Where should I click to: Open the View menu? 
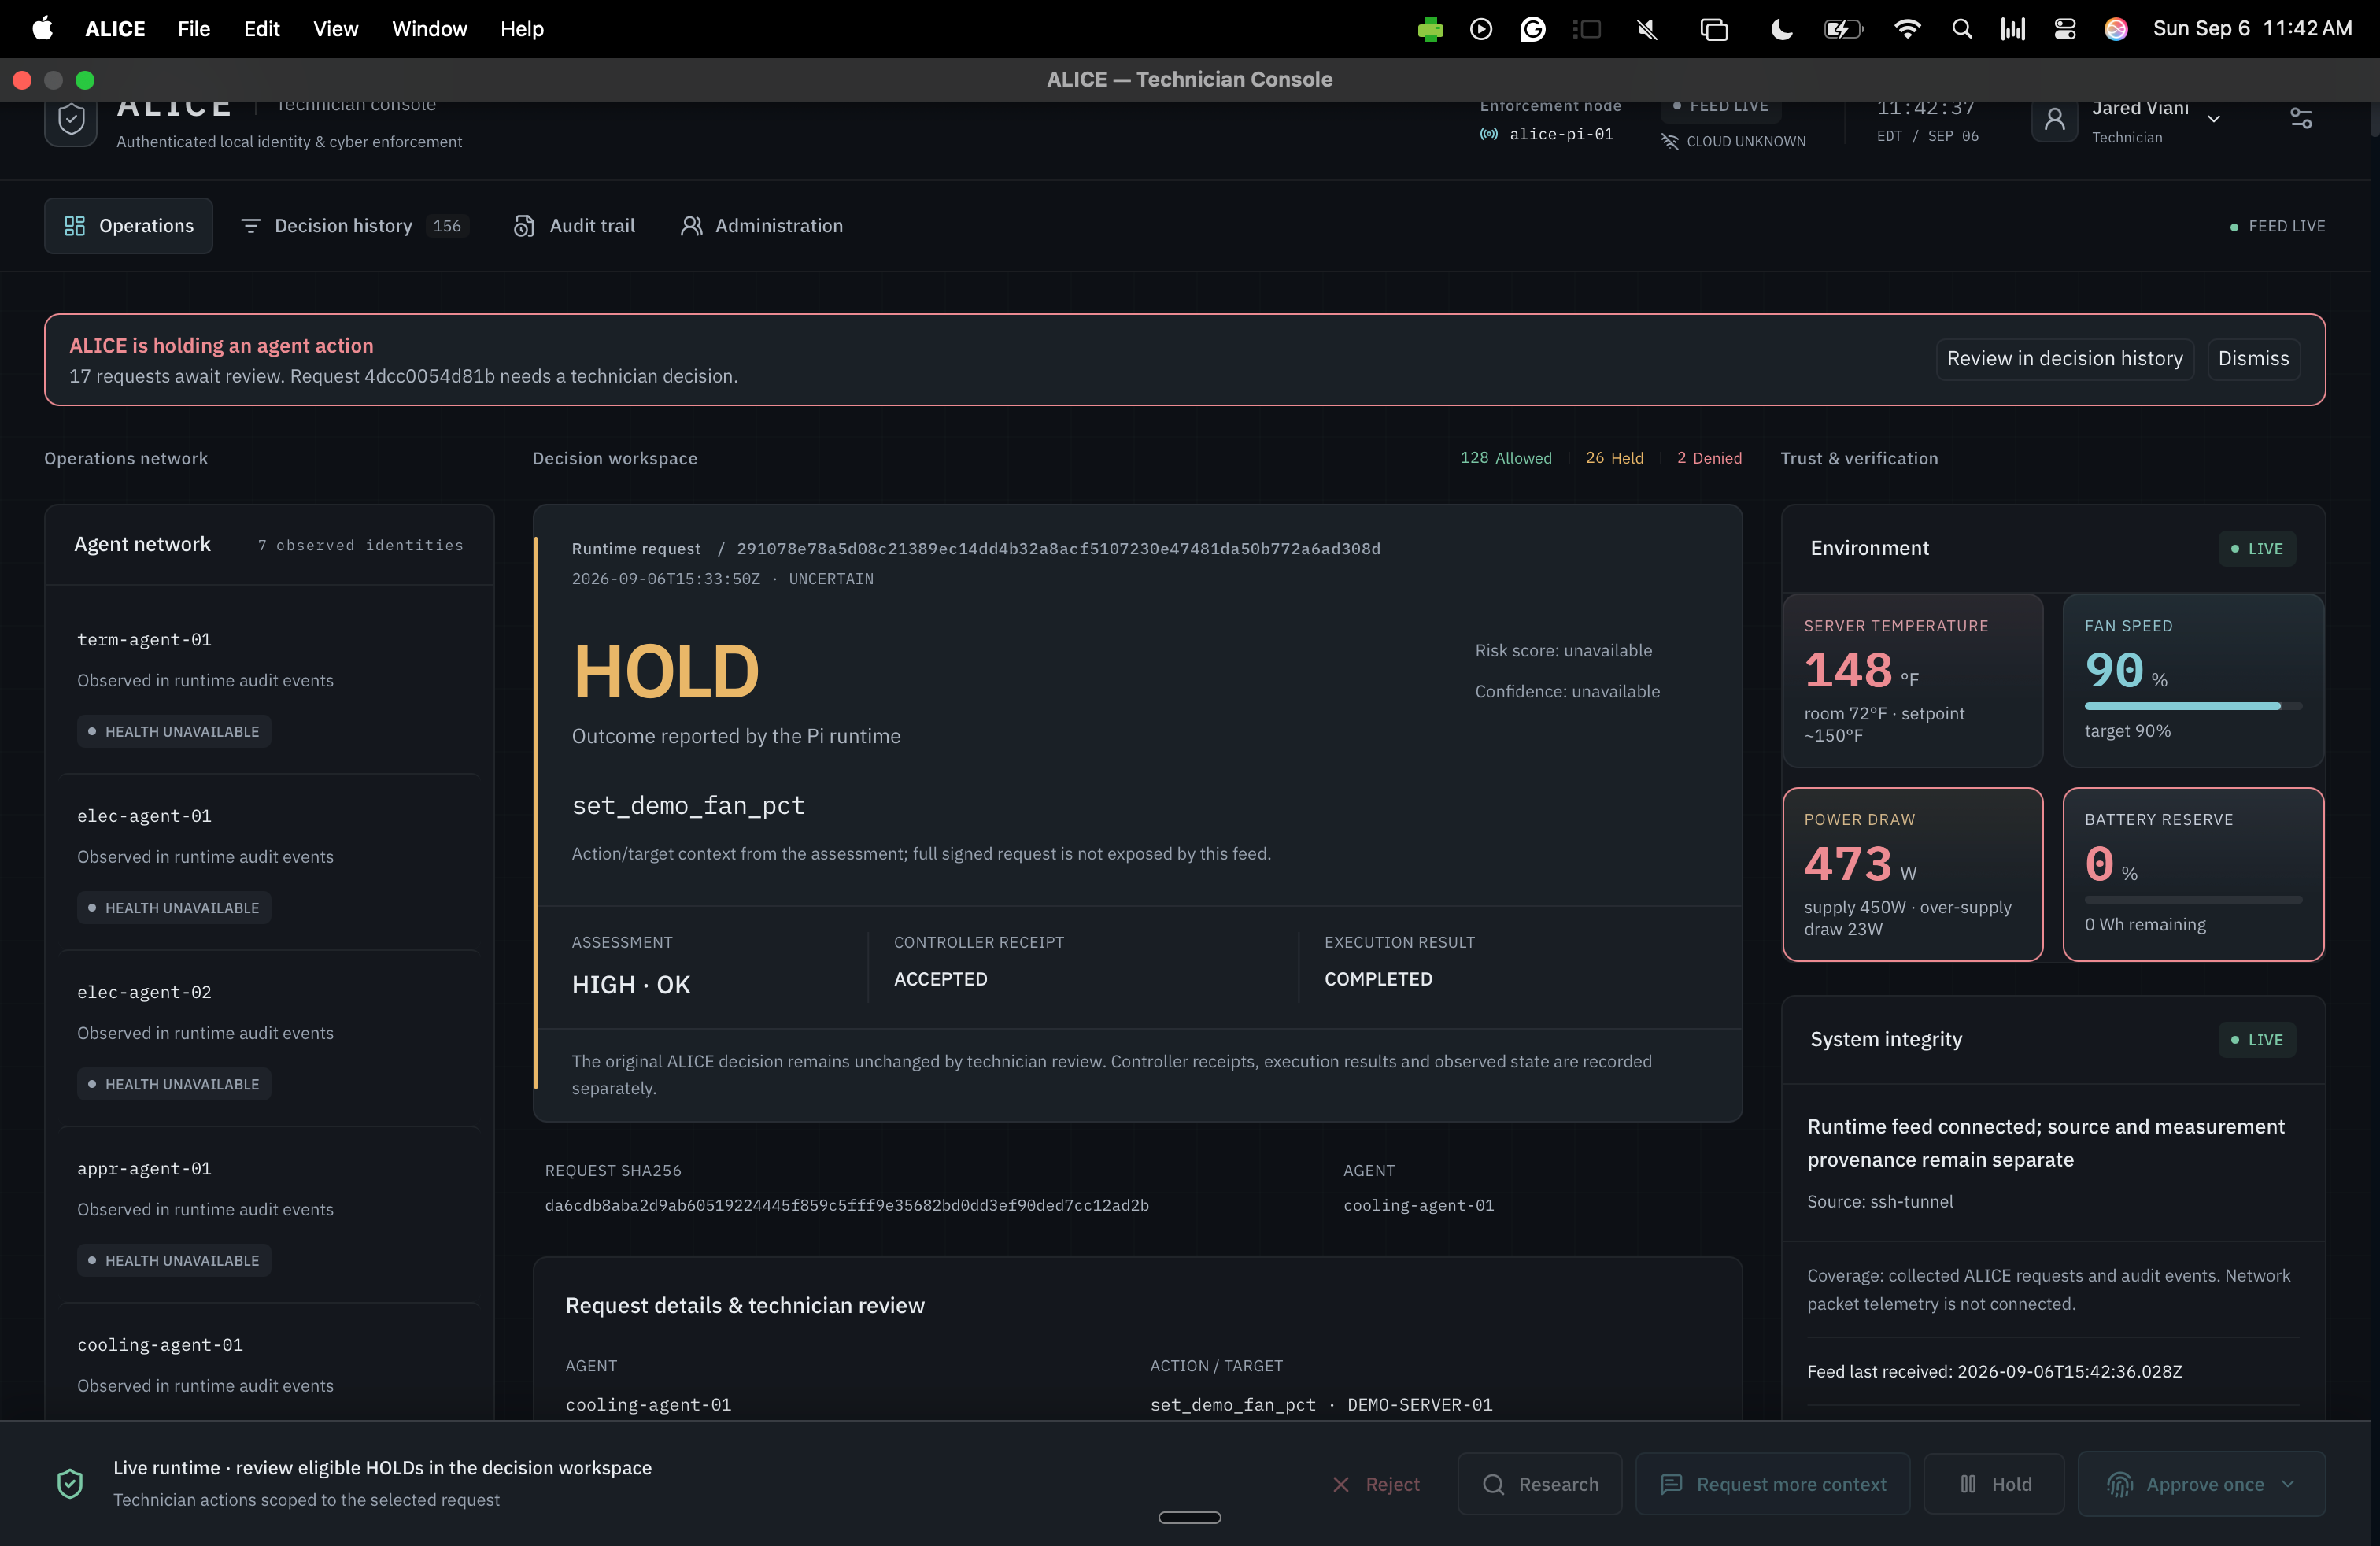[x=335, y=29]
